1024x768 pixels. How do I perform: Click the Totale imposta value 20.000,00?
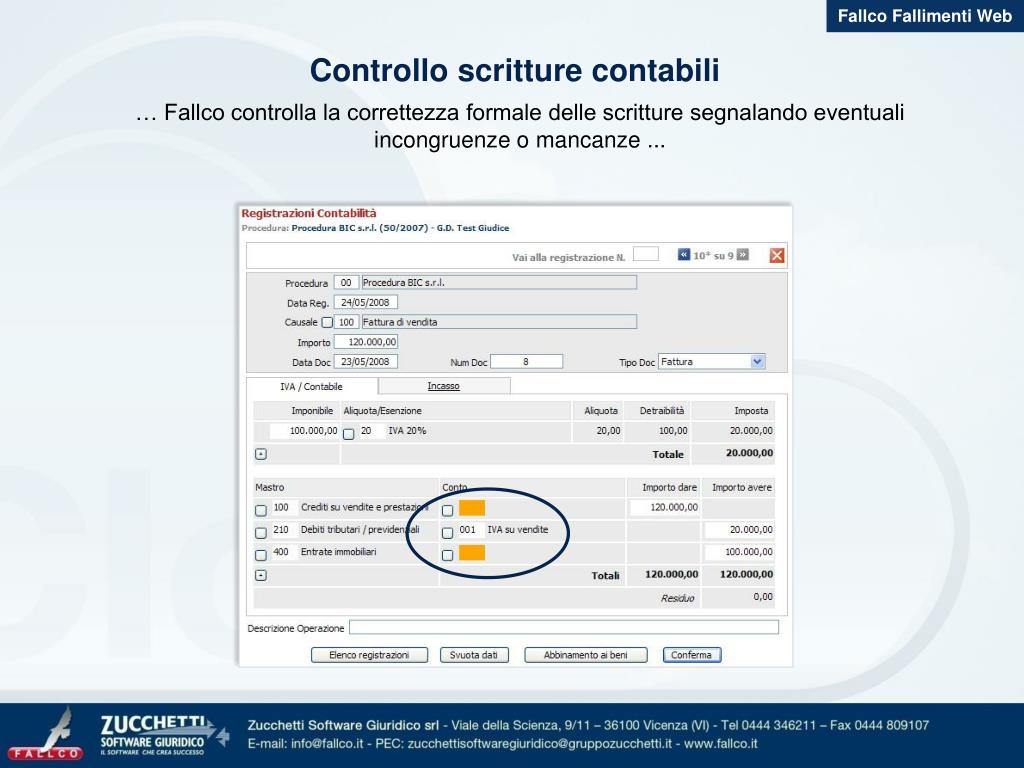pyautogui.click(x=749, y=453)
